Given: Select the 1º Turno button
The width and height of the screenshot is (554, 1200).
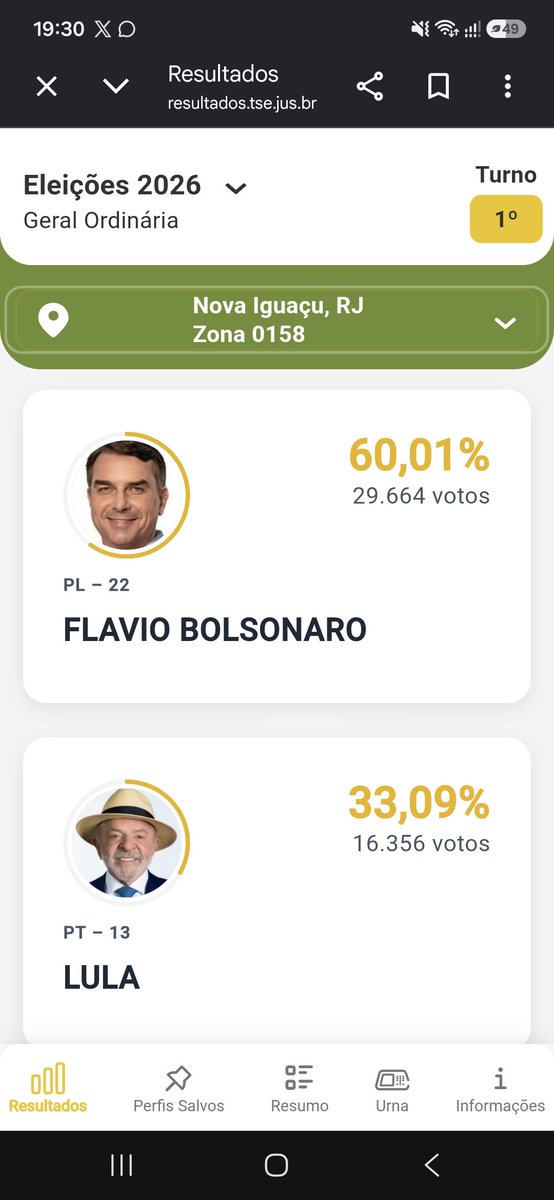Looking at the screenshot, I should point(506,219).
